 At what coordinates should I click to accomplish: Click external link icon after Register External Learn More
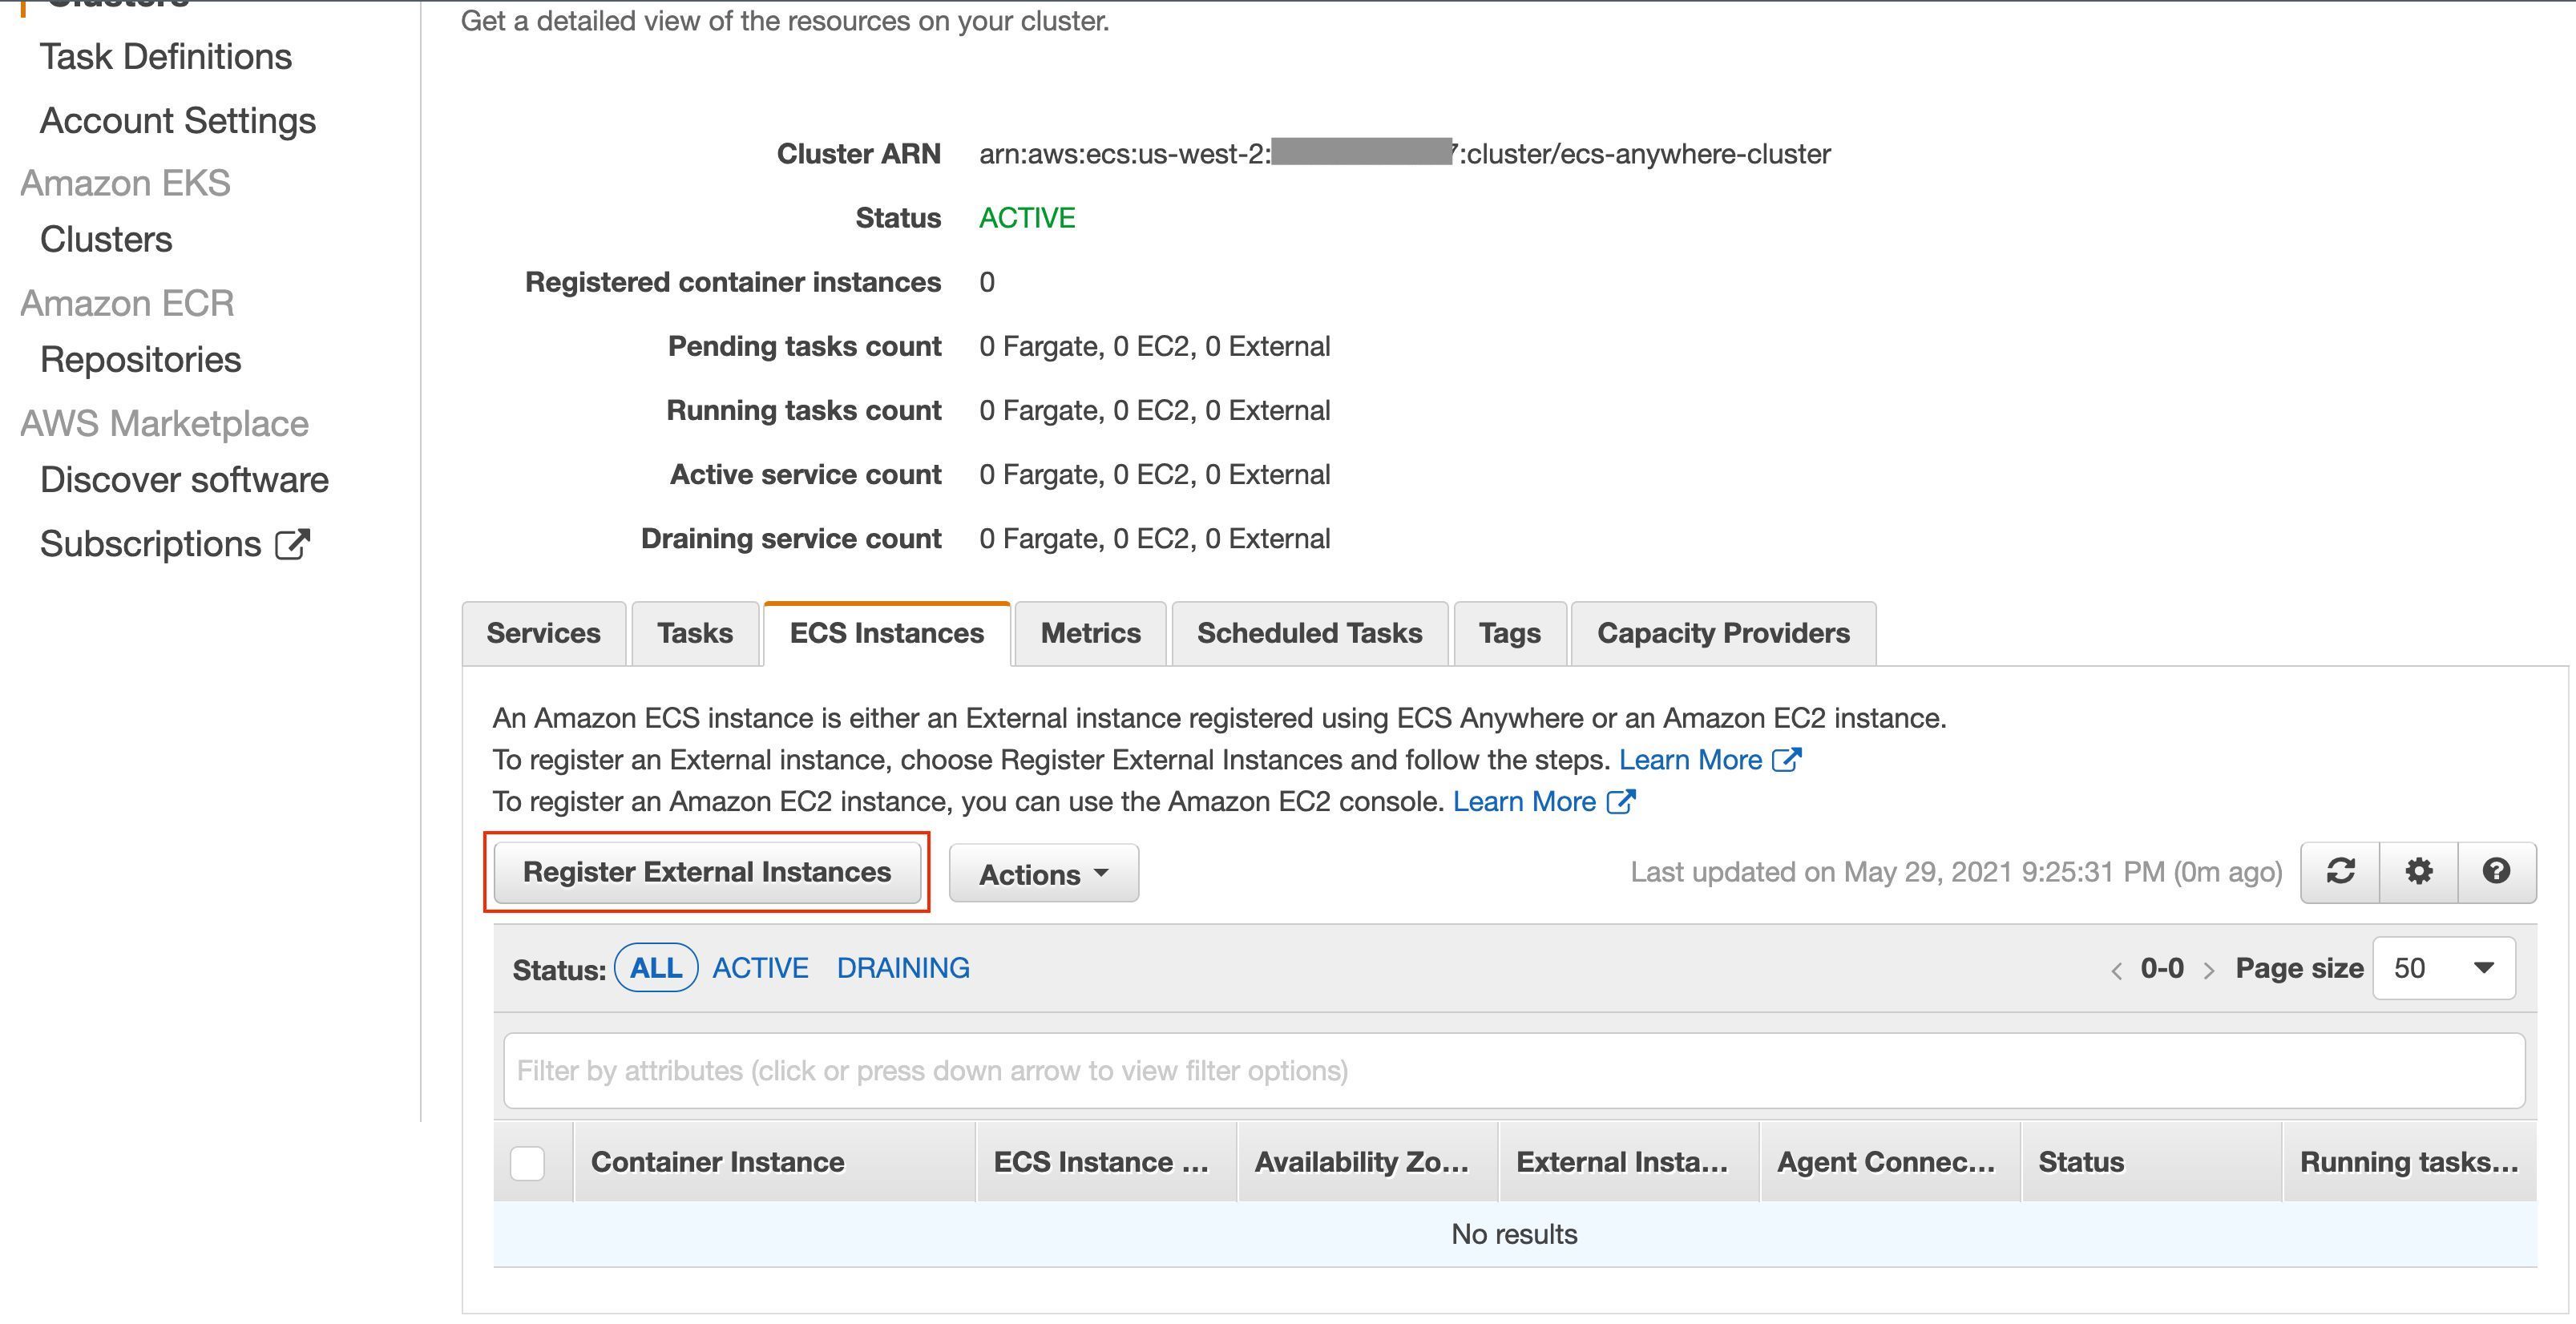pyautogui.click(x=1786, y=760)
